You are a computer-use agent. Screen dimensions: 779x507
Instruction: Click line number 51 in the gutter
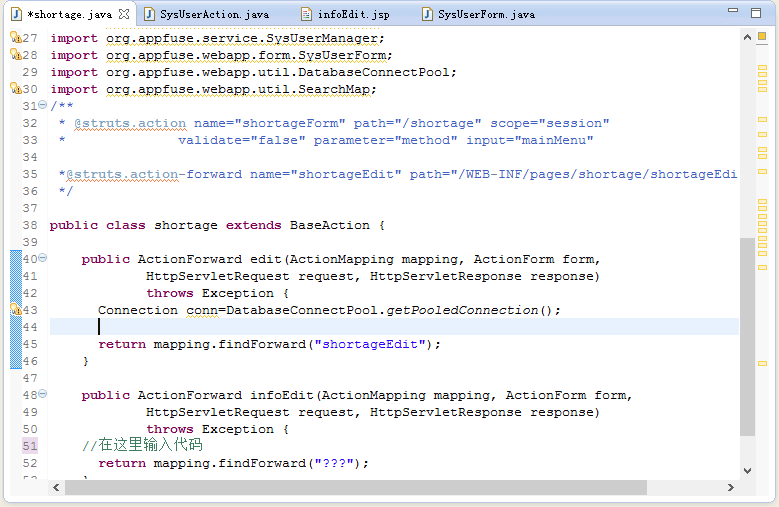30,446
